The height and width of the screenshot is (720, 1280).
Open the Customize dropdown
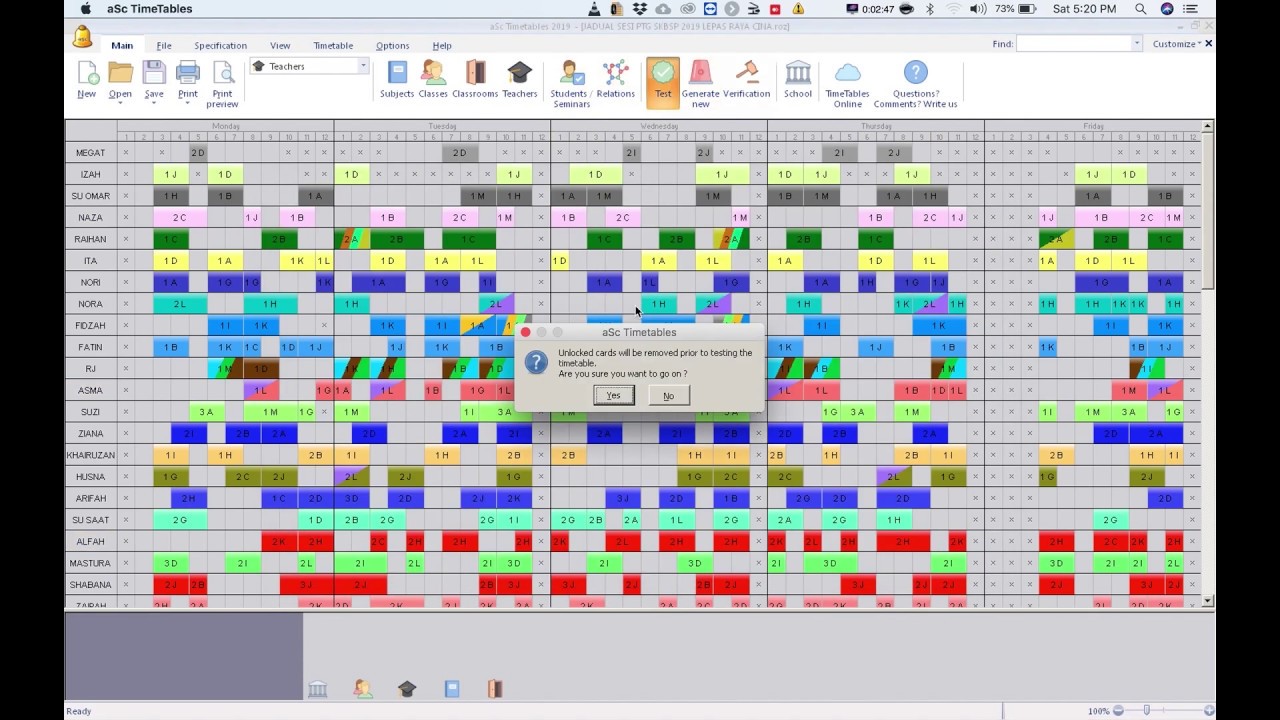[x=1175, y=44]
